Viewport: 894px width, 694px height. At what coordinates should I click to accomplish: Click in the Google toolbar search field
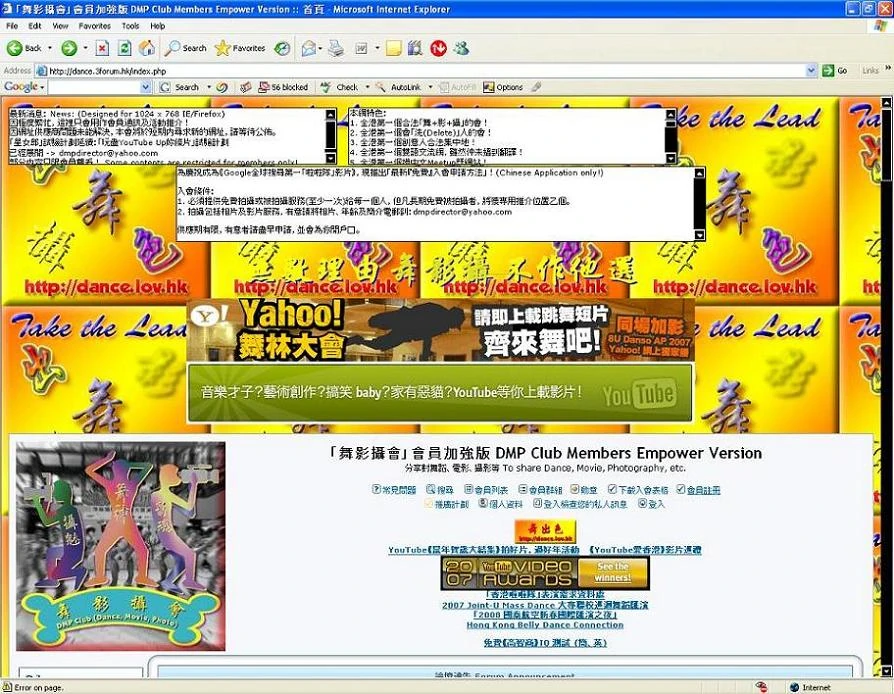pyautogui.click(x=95, y=87)
